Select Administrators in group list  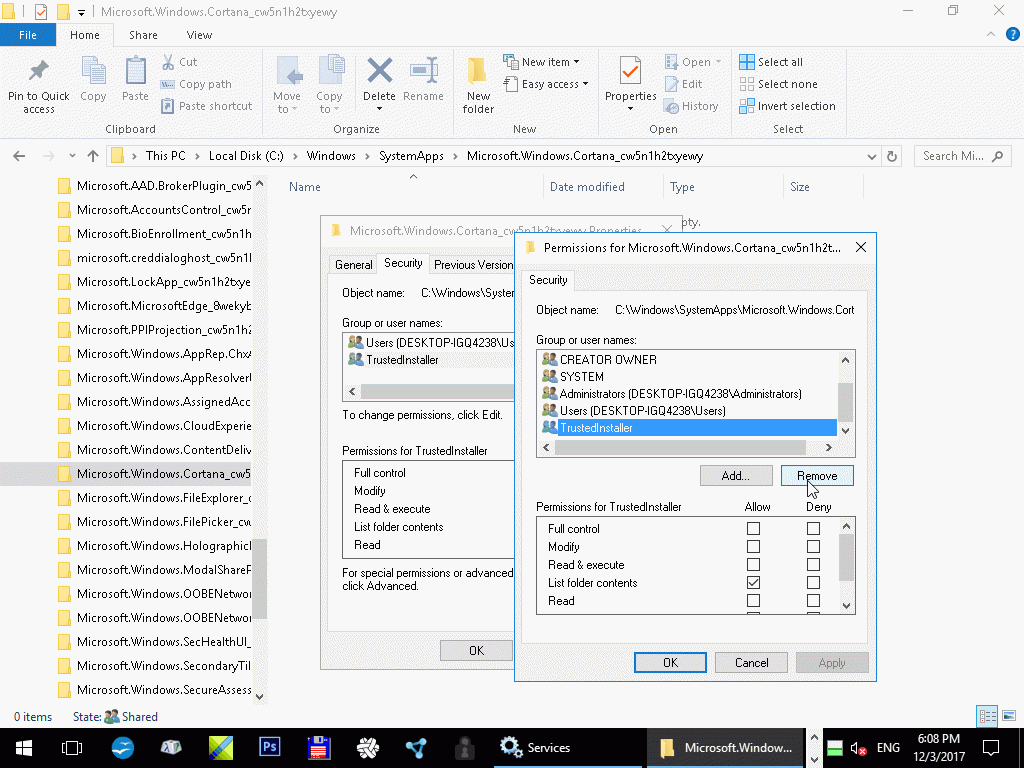pyautogui.click(x=680, y=394)
